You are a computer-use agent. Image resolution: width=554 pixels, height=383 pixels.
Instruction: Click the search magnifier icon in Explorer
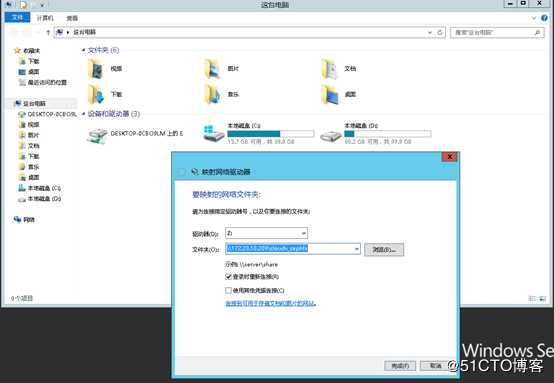pyautogui.click(x=537, y=33)
